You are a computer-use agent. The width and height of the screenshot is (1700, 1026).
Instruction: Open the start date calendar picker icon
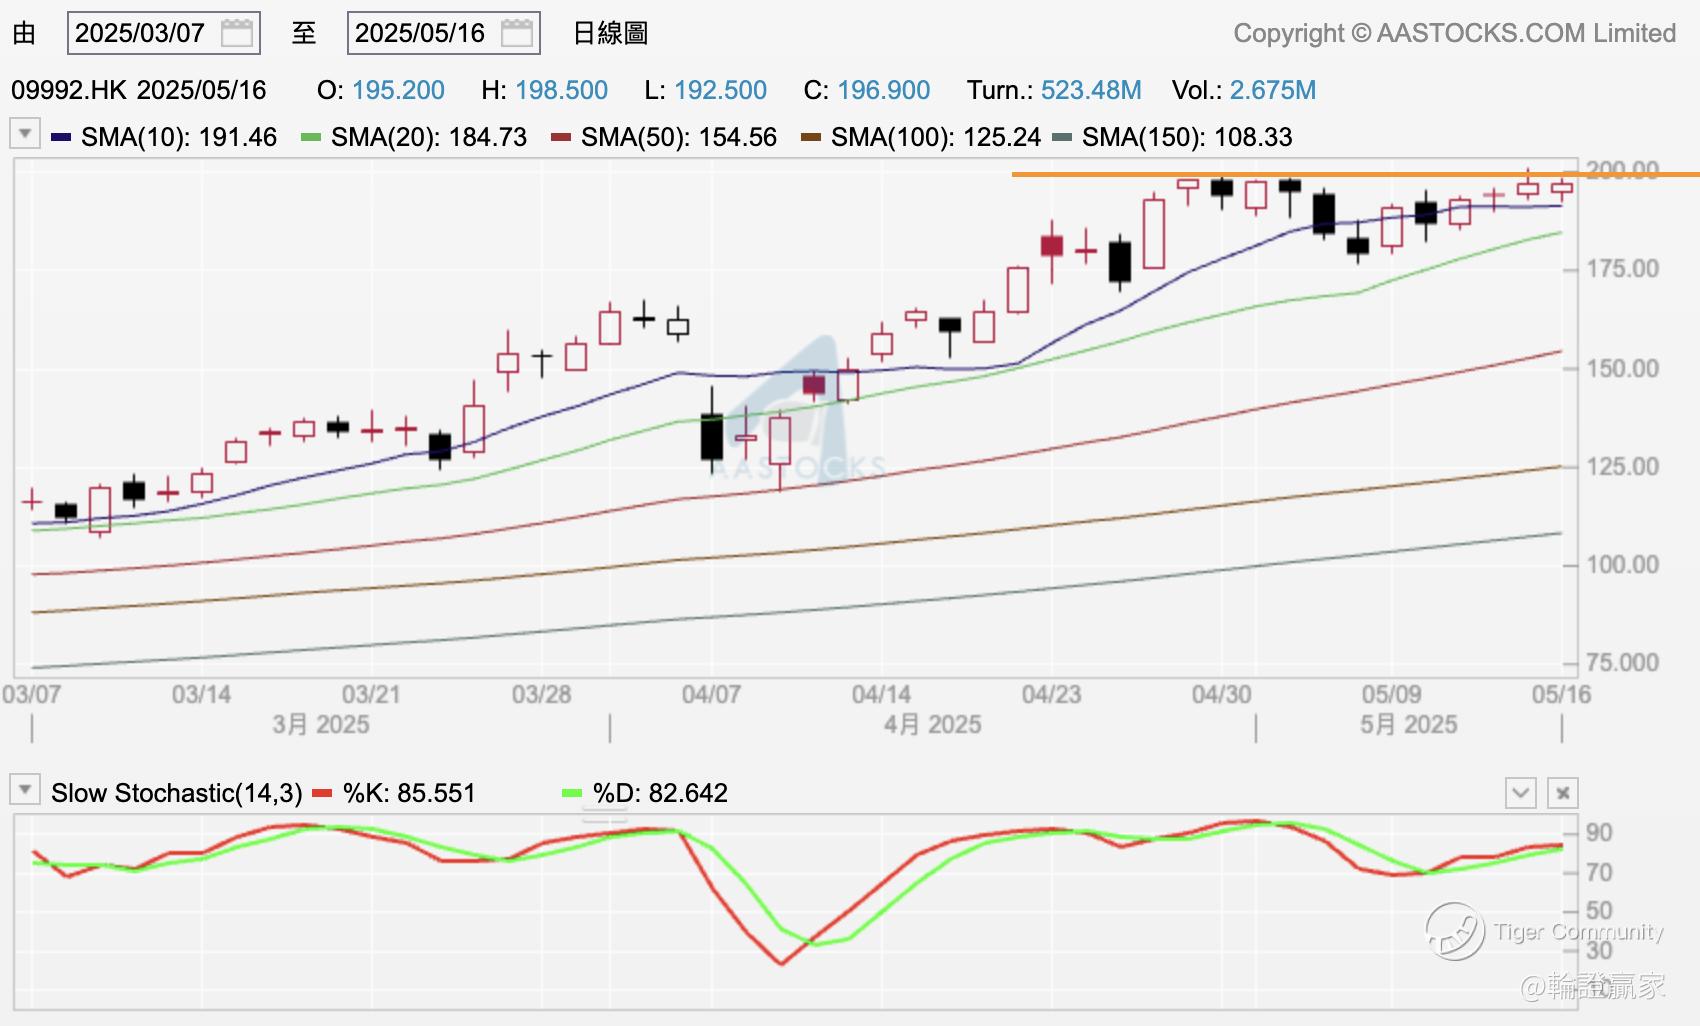237,33
